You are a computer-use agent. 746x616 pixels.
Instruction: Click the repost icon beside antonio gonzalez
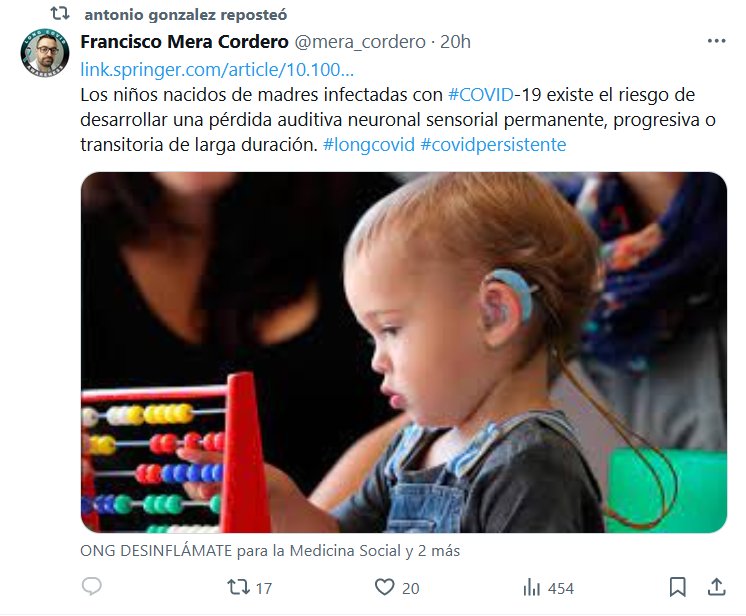60,14
